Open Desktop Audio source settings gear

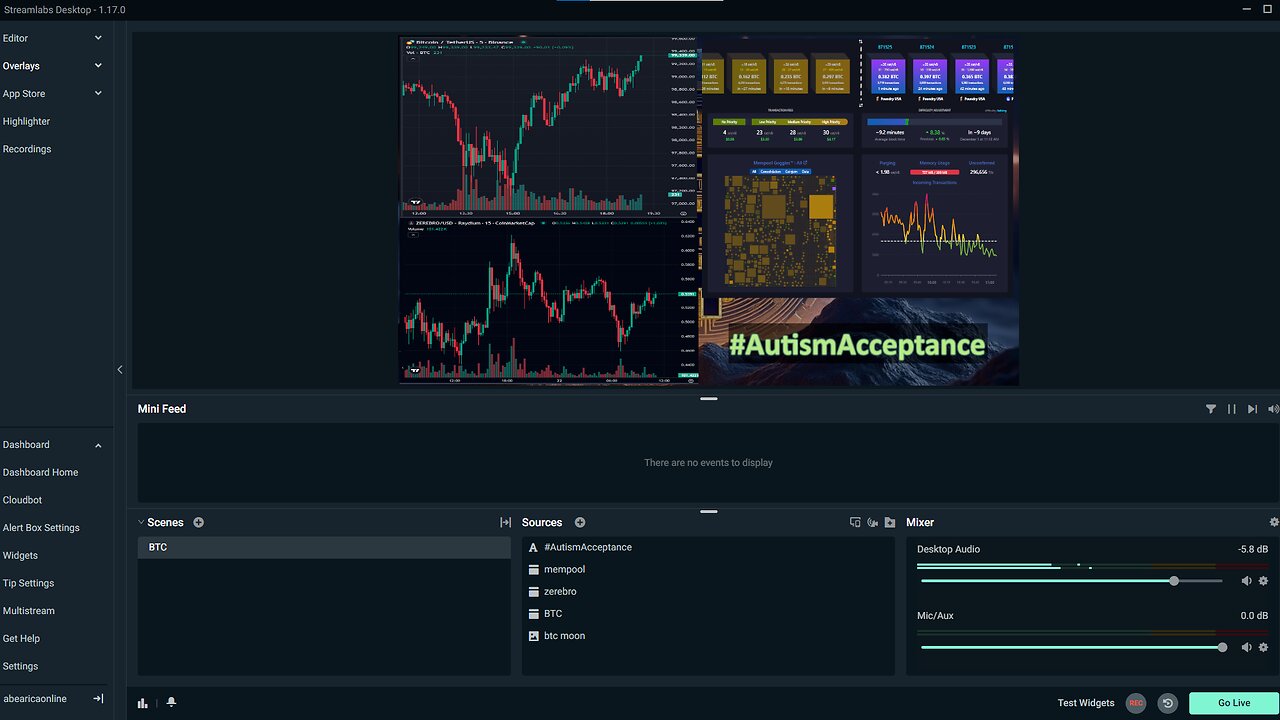pos(1263,581)
